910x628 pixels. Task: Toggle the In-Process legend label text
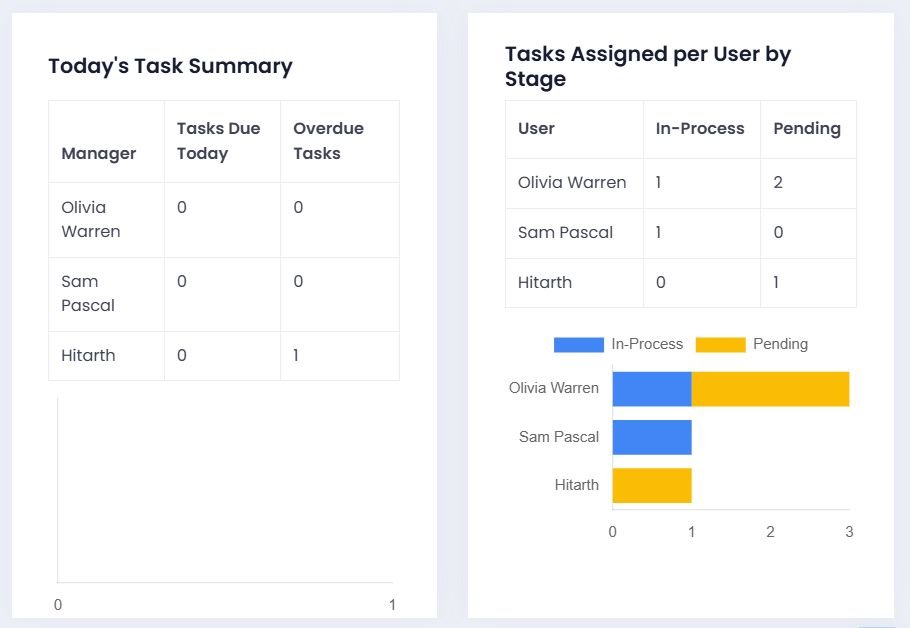click(647, 344)
